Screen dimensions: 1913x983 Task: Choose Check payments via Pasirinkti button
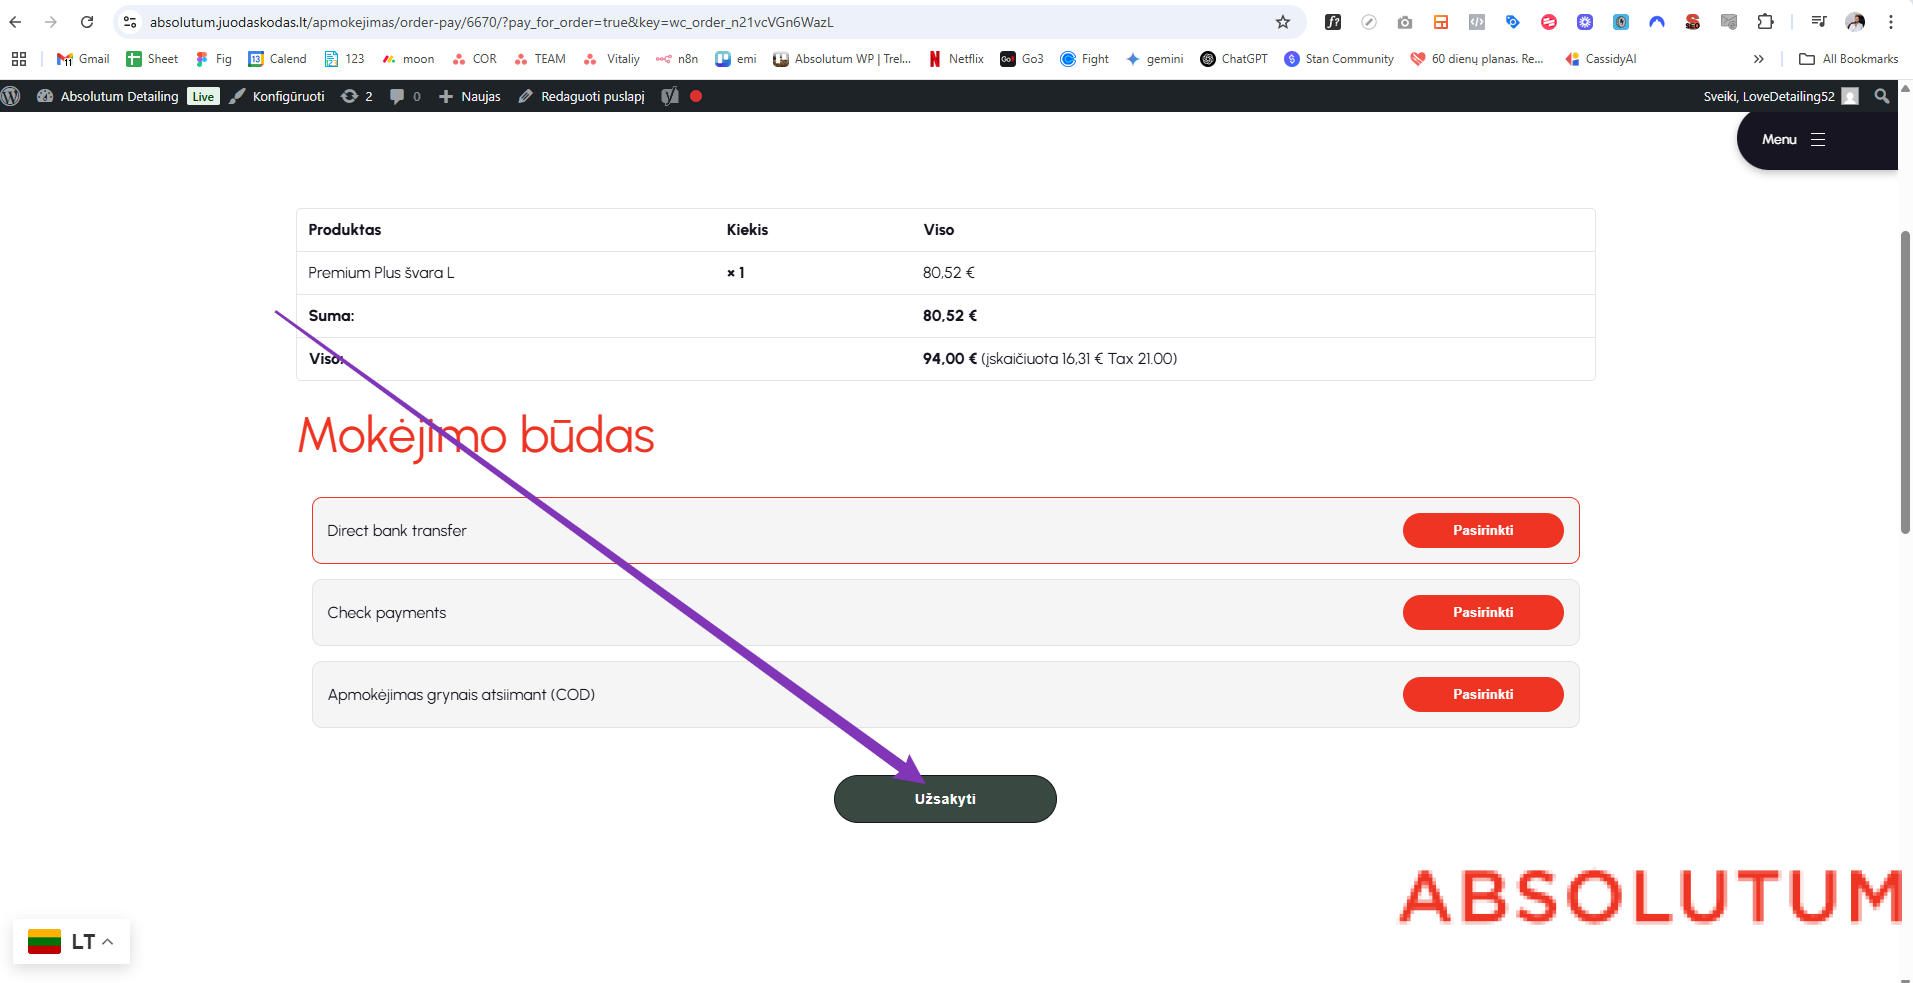click(x=1482, y=612)
